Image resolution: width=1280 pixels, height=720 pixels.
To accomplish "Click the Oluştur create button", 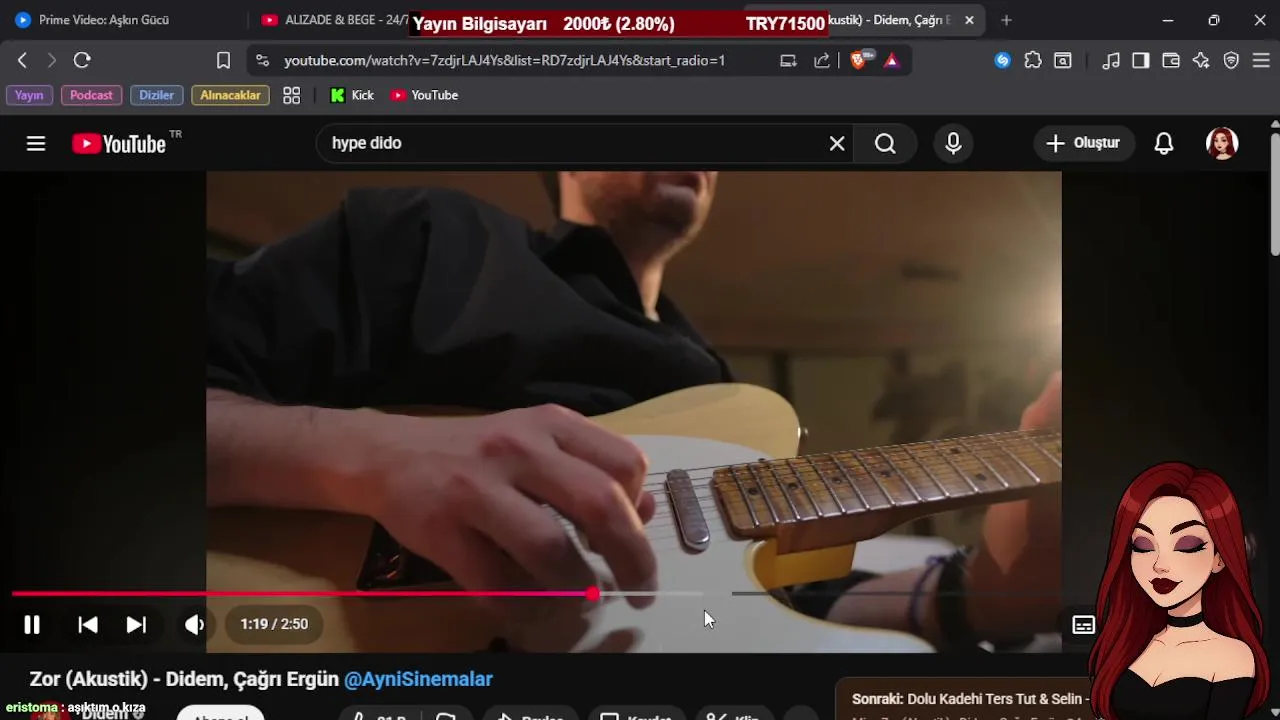I will (1083, 143).
